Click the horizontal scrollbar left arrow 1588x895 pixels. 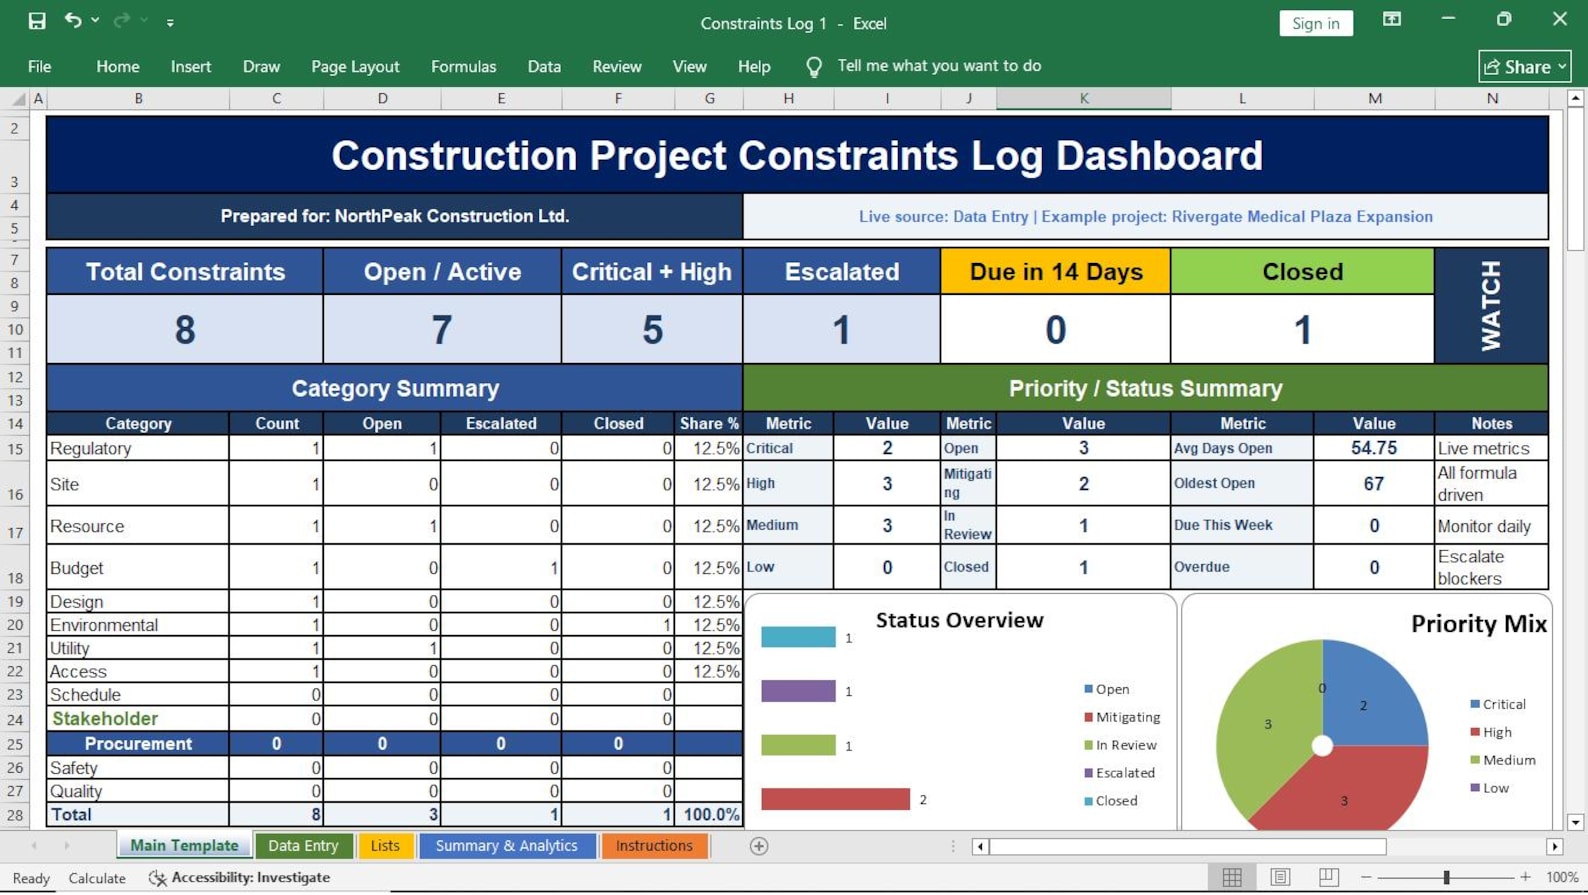tap(980, 847)
